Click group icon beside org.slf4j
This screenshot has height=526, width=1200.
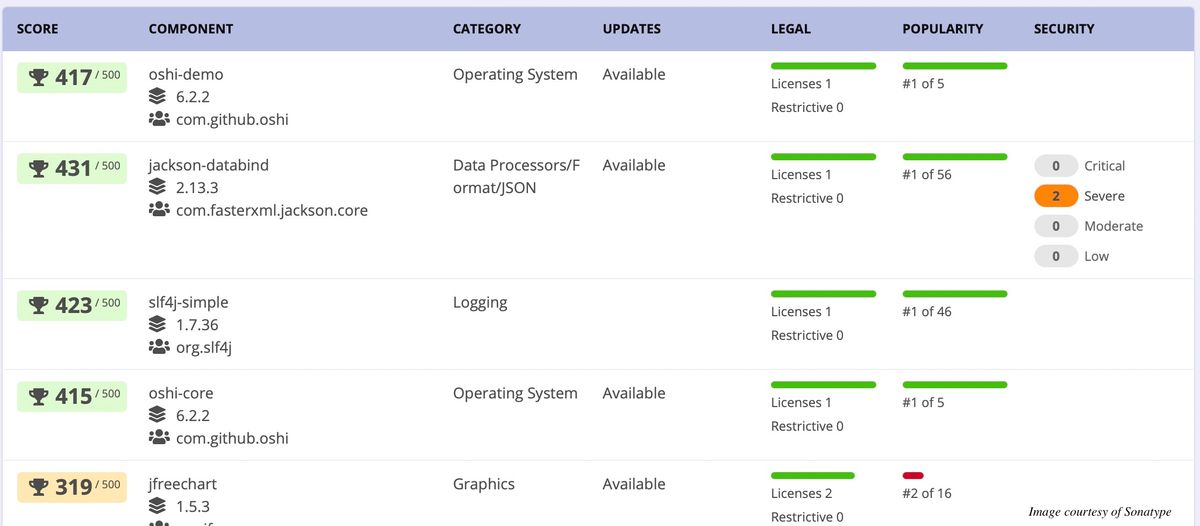click(159, 347)
